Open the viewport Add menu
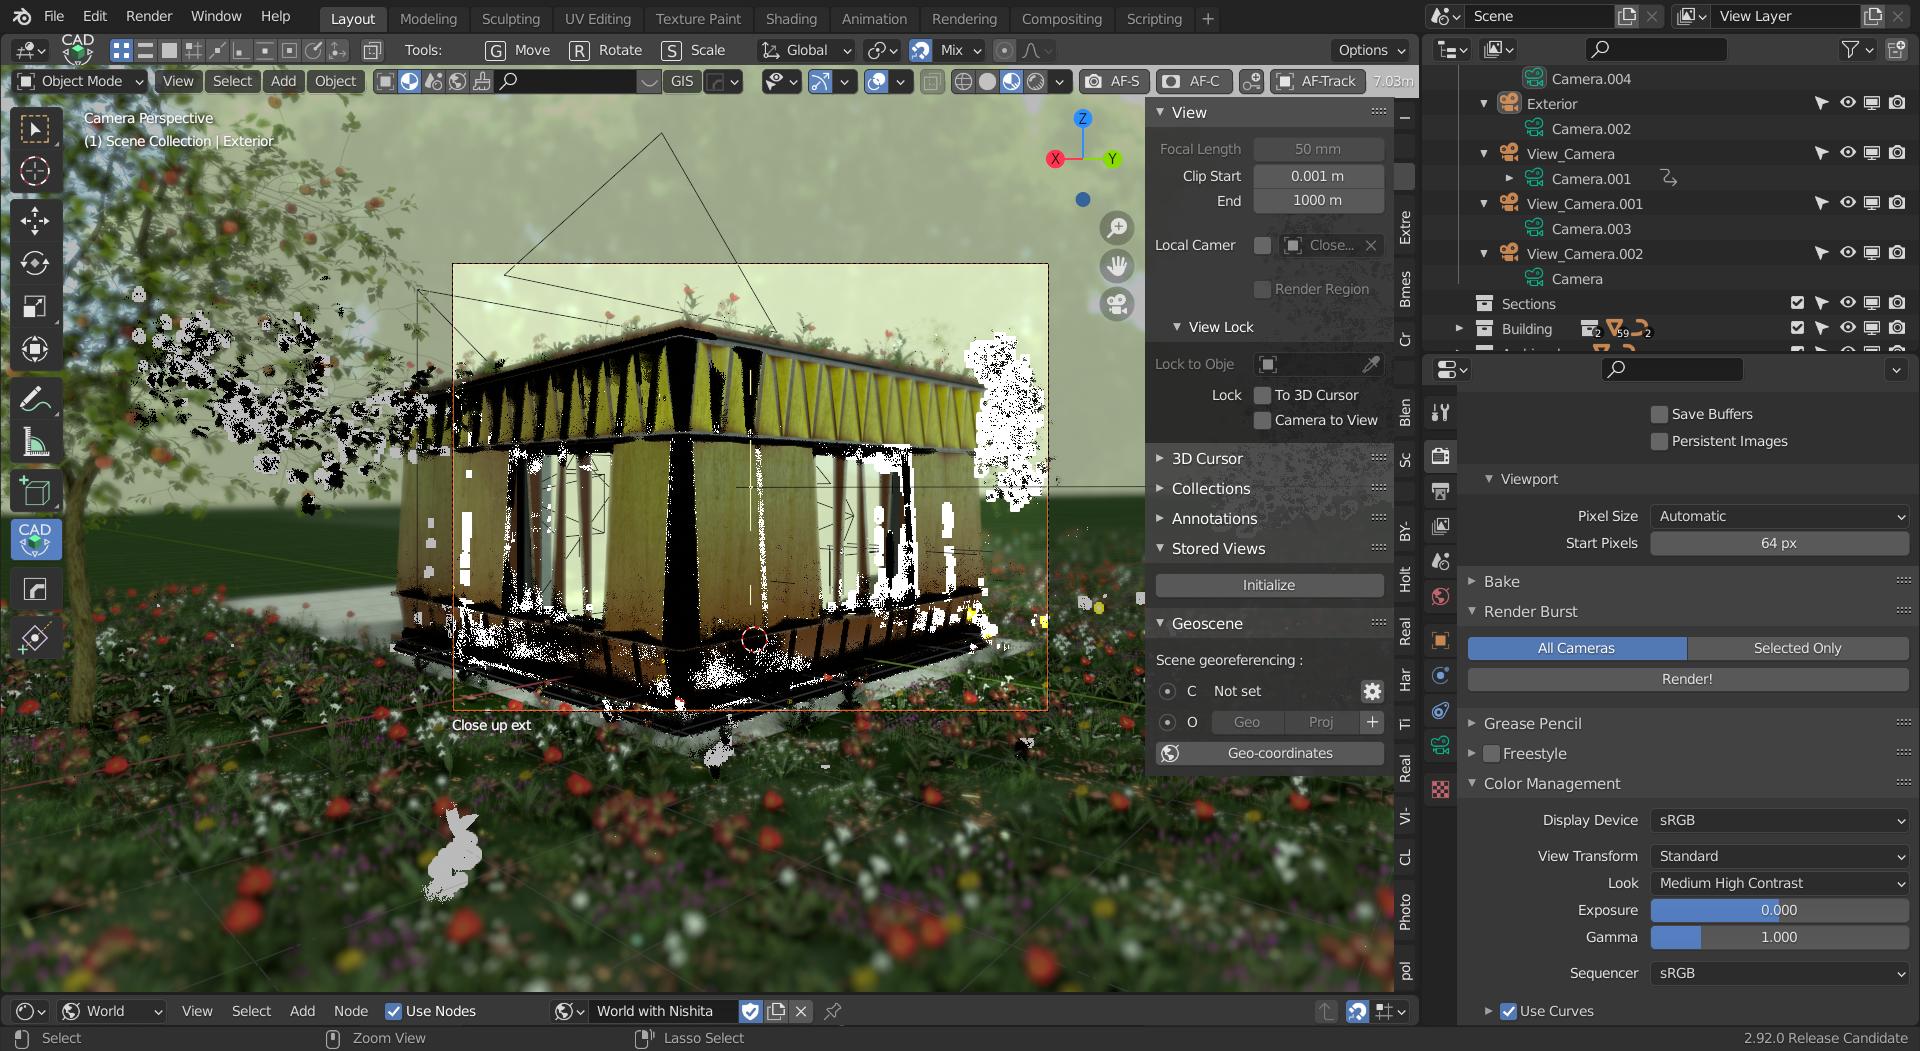Image resolution: width=1920 pixels, height=1051 pixels. [283, 82]
